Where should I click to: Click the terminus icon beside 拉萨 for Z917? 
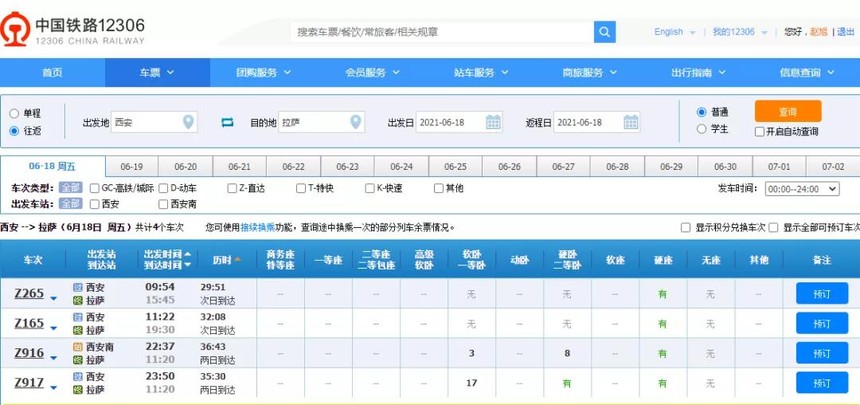(x=77, y=390)
